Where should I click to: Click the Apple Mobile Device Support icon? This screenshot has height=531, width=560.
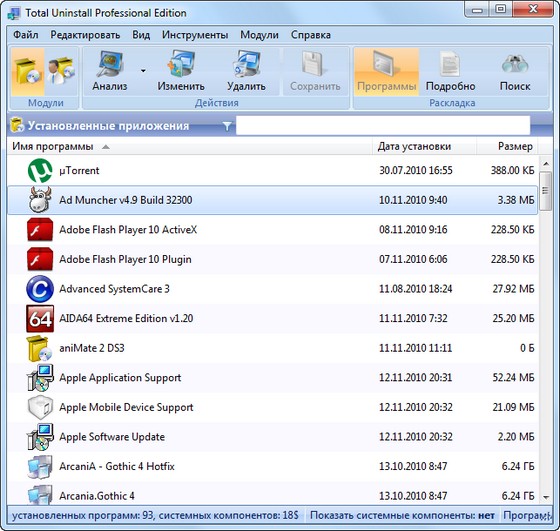40,407
